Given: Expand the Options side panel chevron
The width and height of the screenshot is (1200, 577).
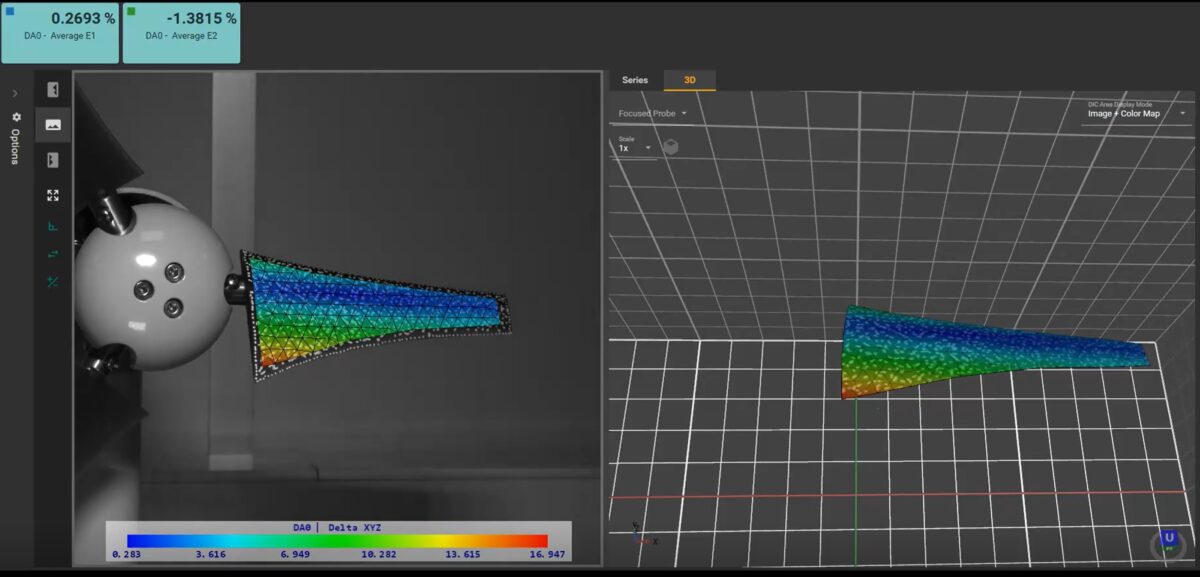Looking at the screenshot, I should tap(15, 93).
